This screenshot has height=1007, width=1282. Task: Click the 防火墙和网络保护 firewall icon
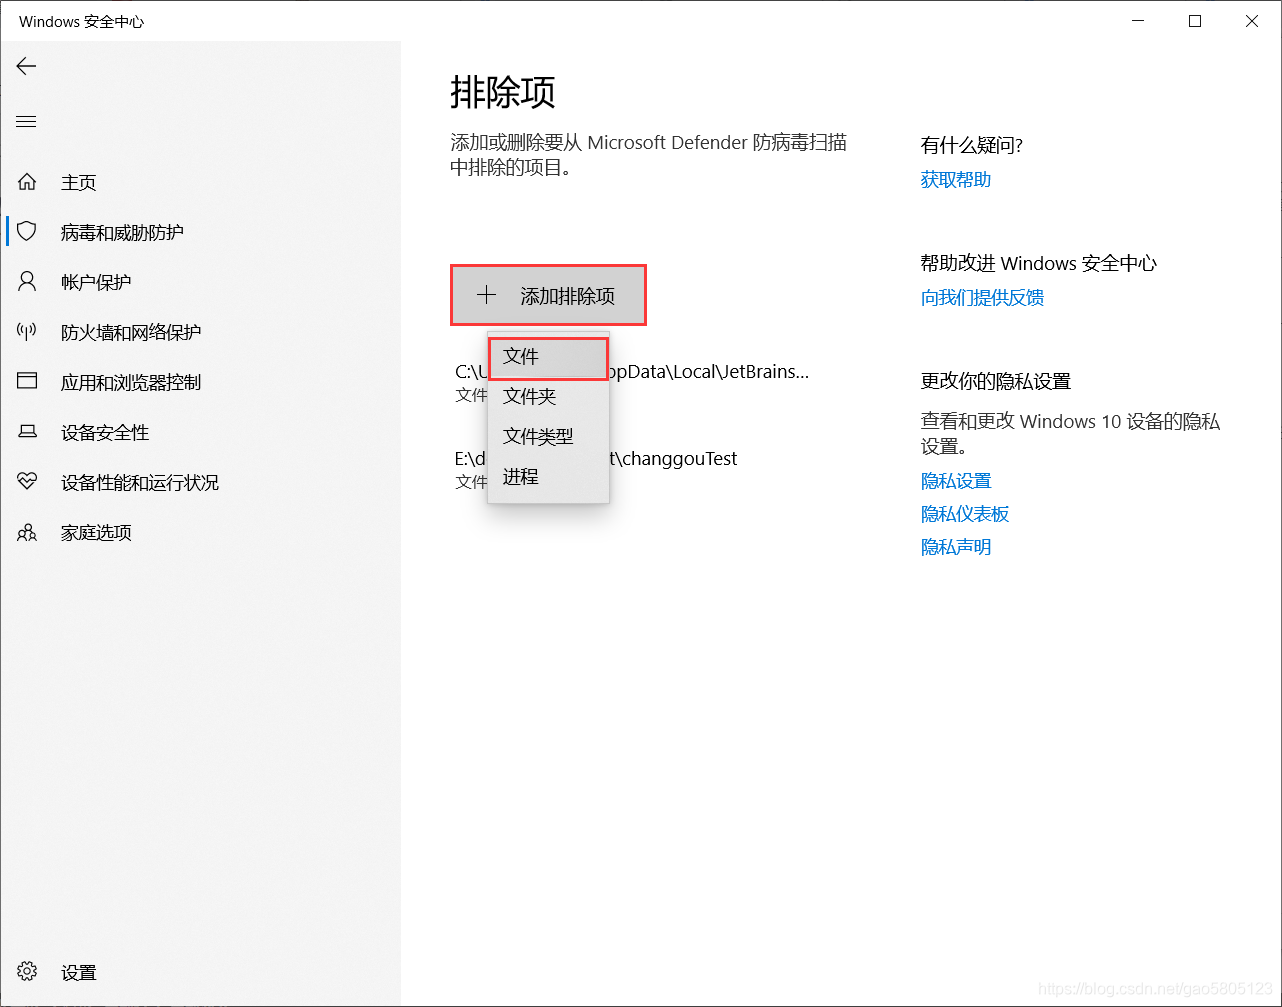tap(27, 331)
